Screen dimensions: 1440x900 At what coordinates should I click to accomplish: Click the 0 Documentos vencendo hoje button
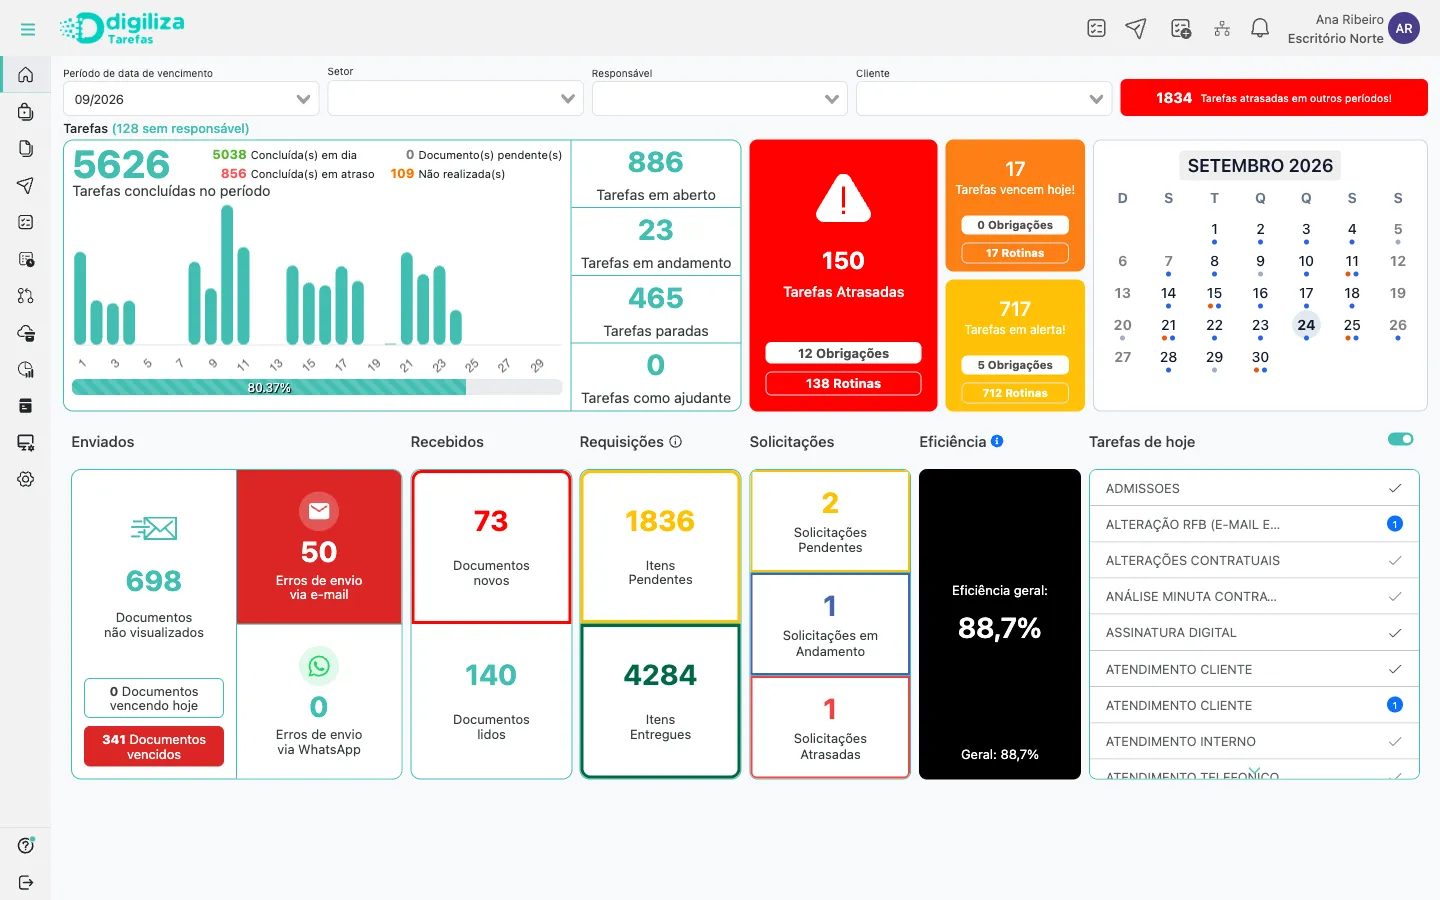pos(154,698)
